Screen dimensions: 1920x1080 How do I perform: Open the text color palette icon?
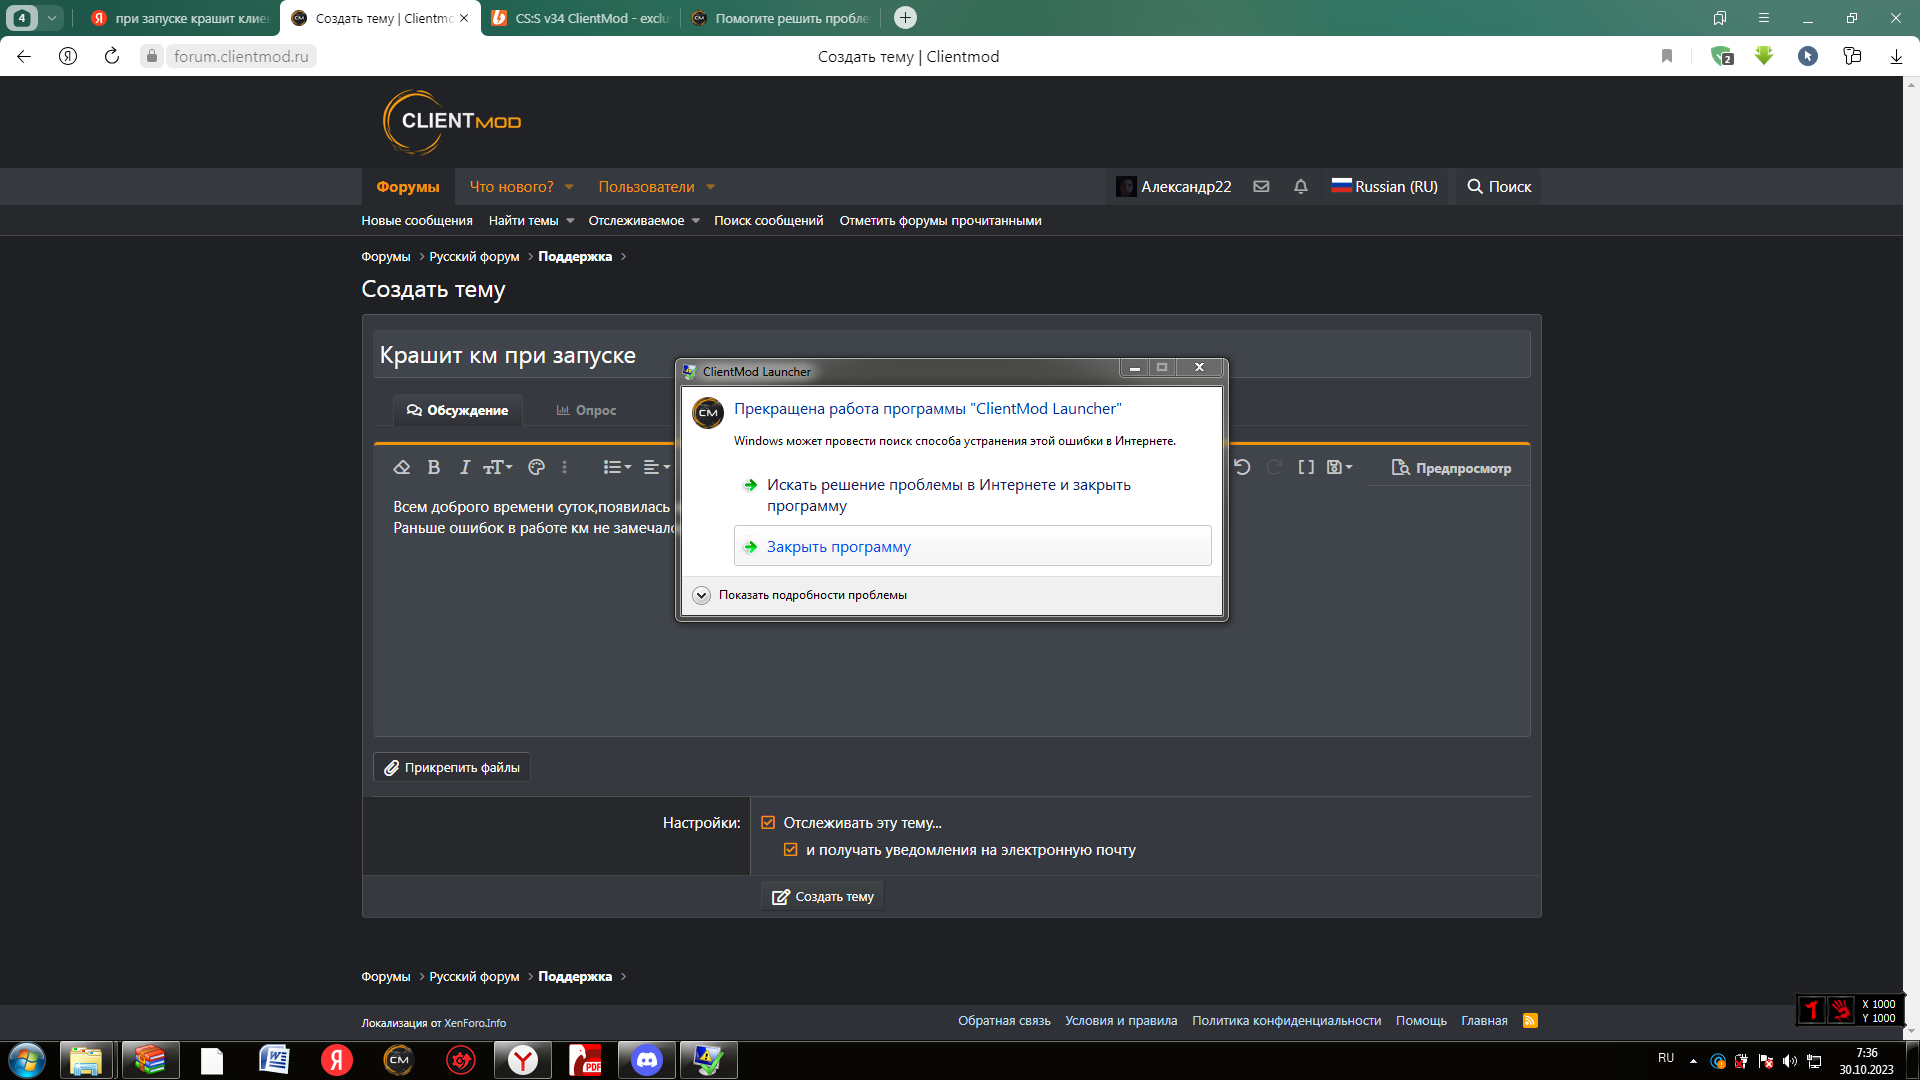pos(536,467)
